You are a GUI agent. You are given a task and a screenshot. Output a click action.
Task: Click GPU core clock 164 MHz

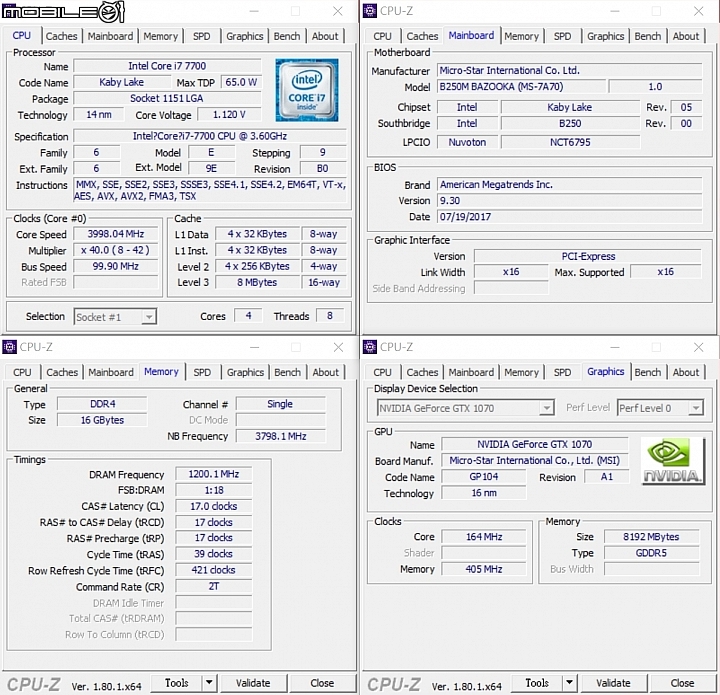(x=484, y=537)
